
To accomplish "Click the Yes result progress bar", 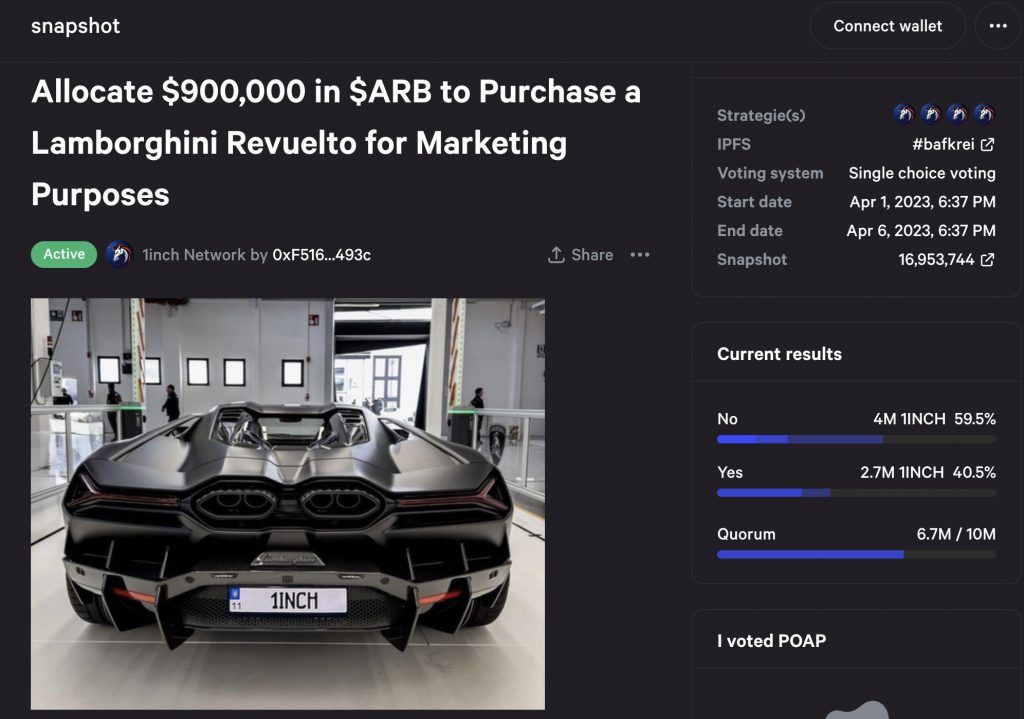I will pyautogui.click(x=856, y=493).
